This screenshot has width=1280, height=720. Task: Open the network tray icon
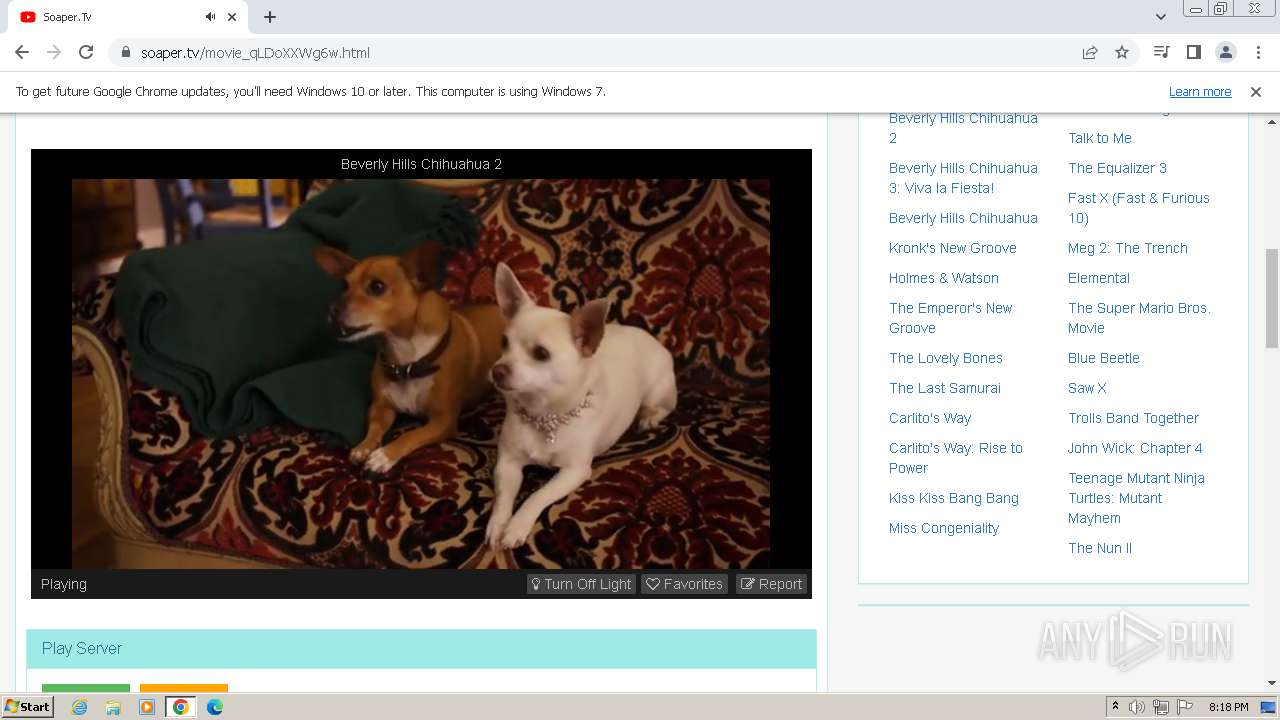point(1161,707)
